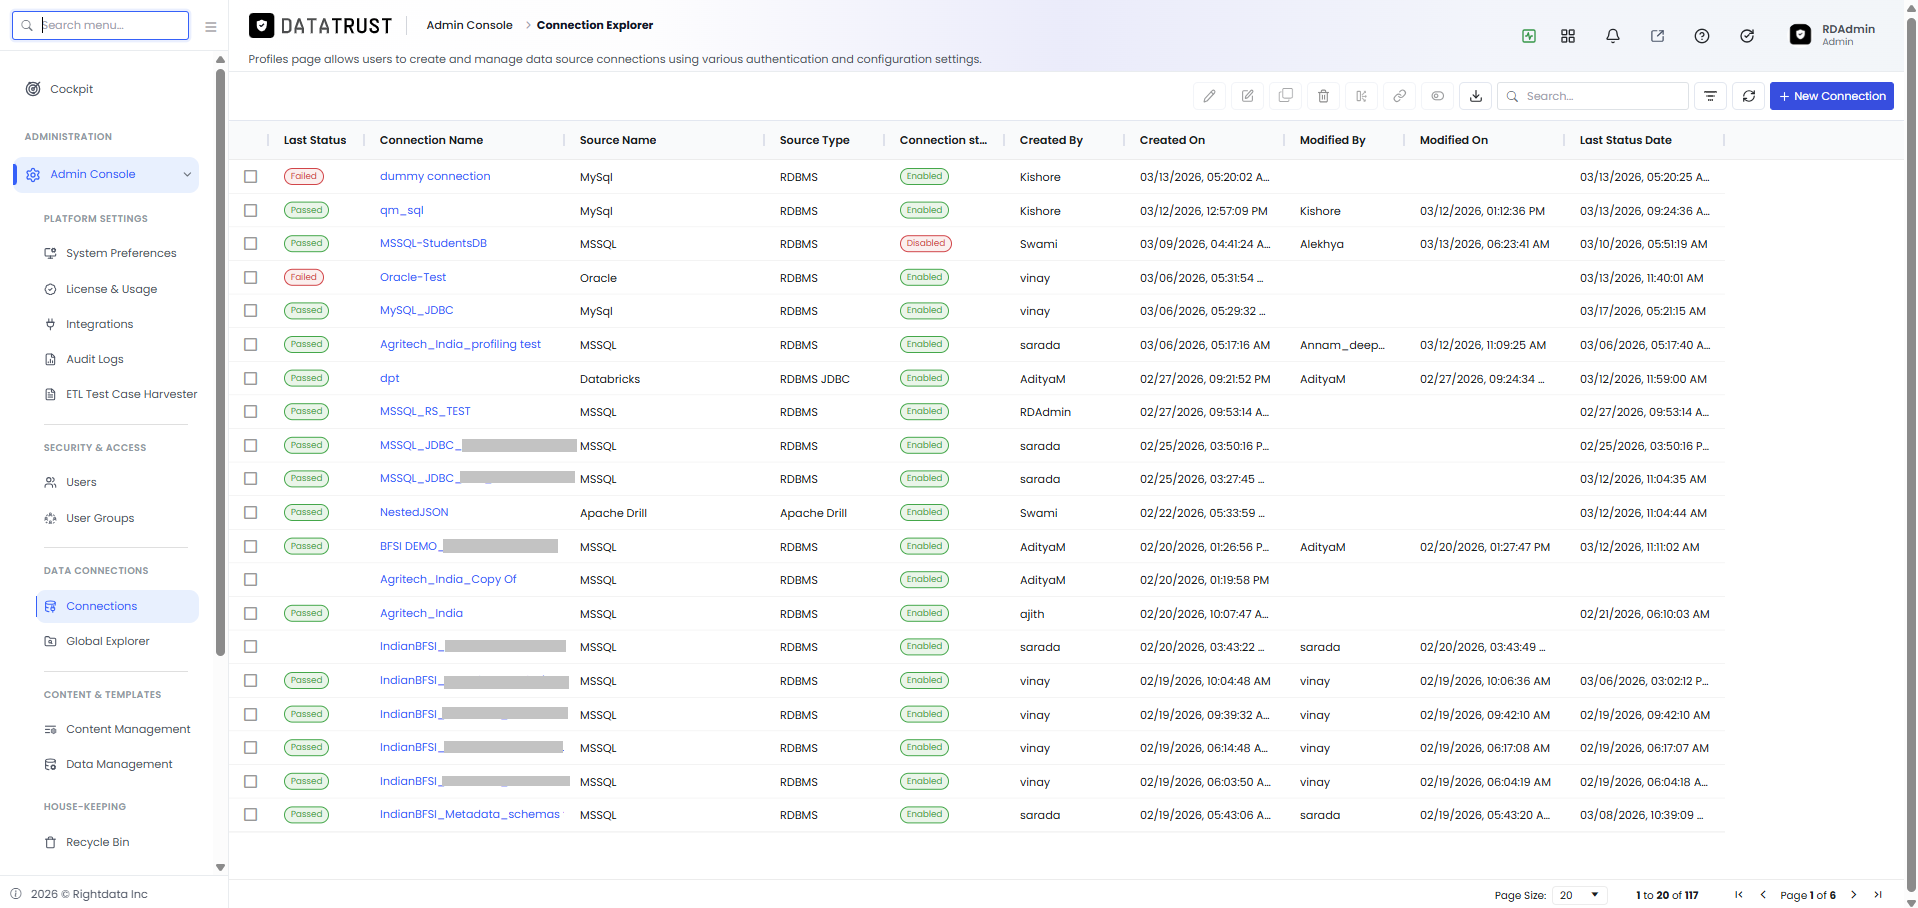1918x908 pixels.
Task: Open License & Usage in sidebar
Action: pyautogui.click(x=111, y=290)
